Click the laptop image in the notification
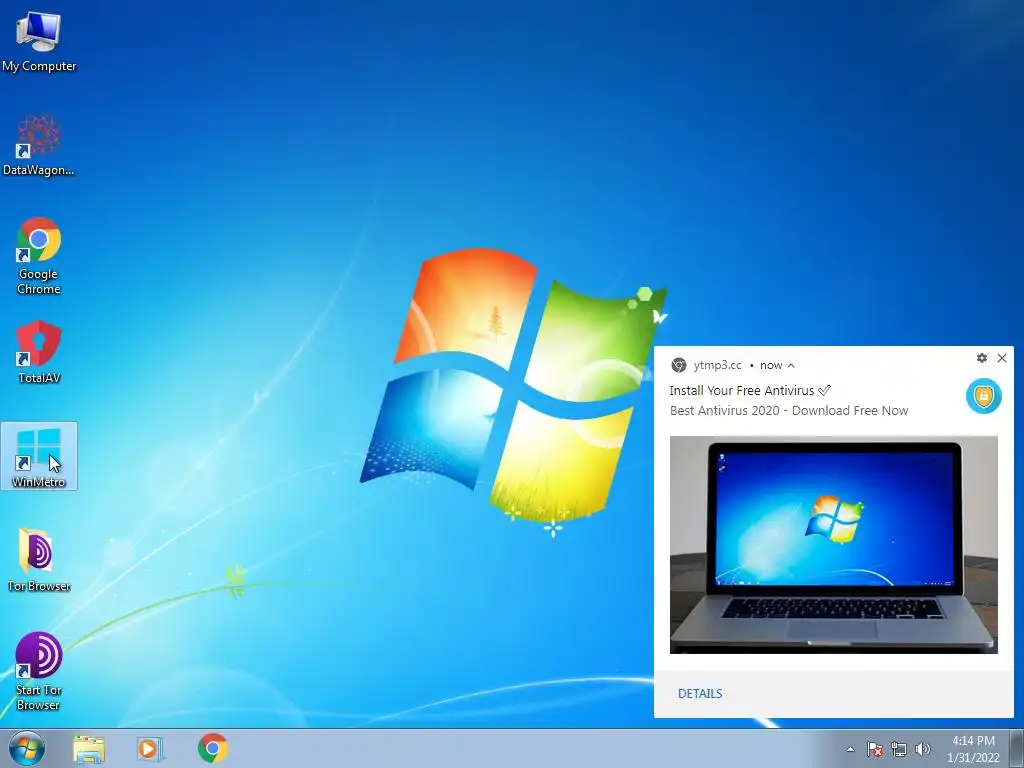The height and width of the screenshot is (768, 1024). (x=833, y=545)
